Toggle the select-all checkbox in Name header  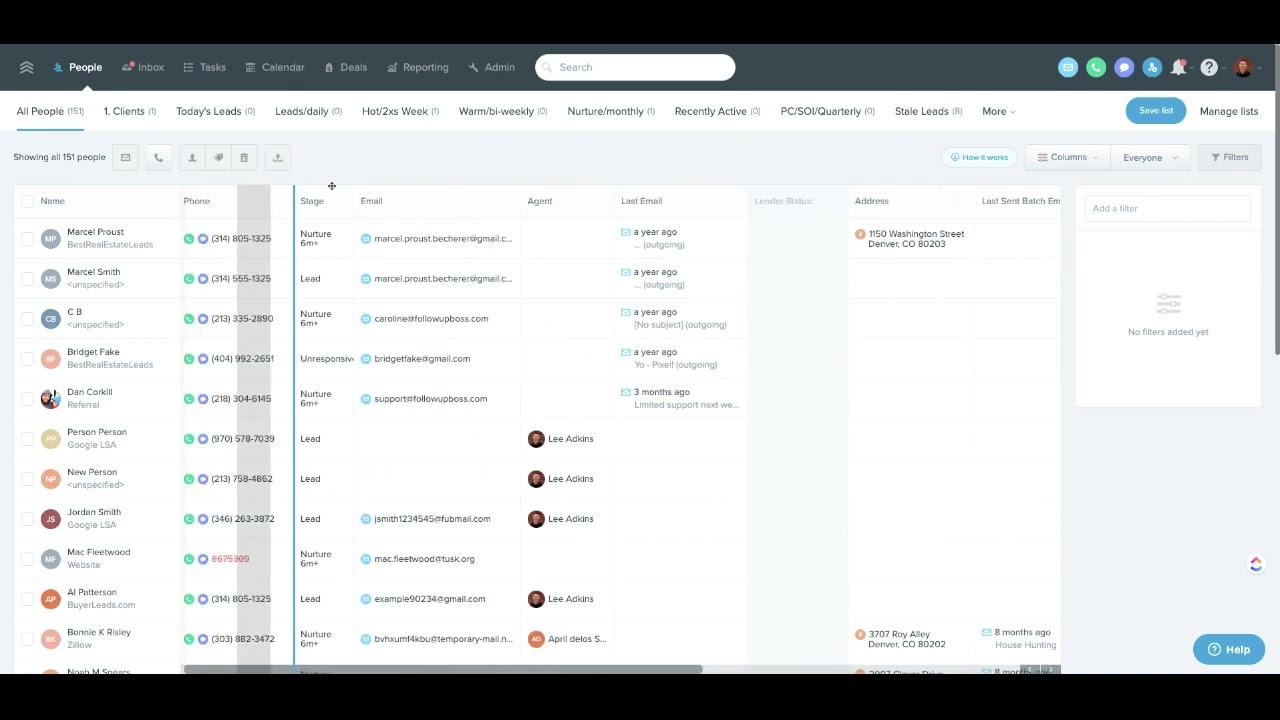(x=27, y=201)
